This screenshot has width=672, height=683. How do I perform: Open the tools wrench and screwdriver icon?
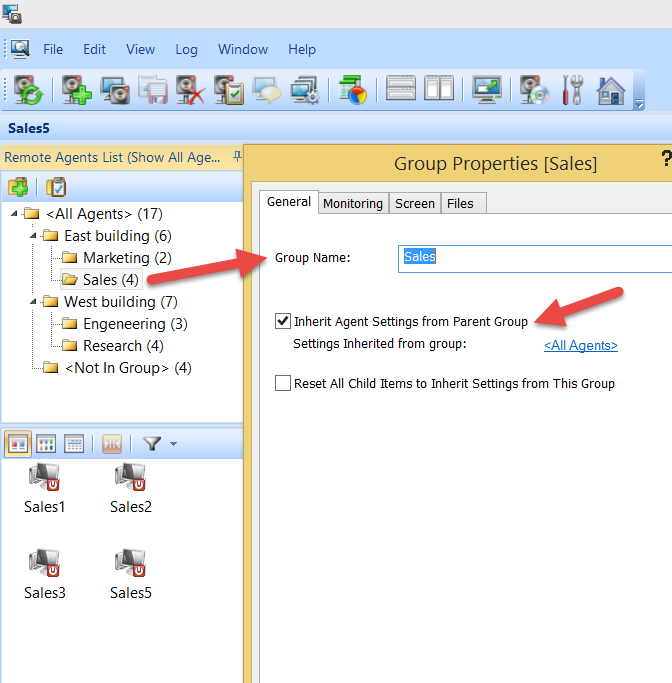[573, 90]
